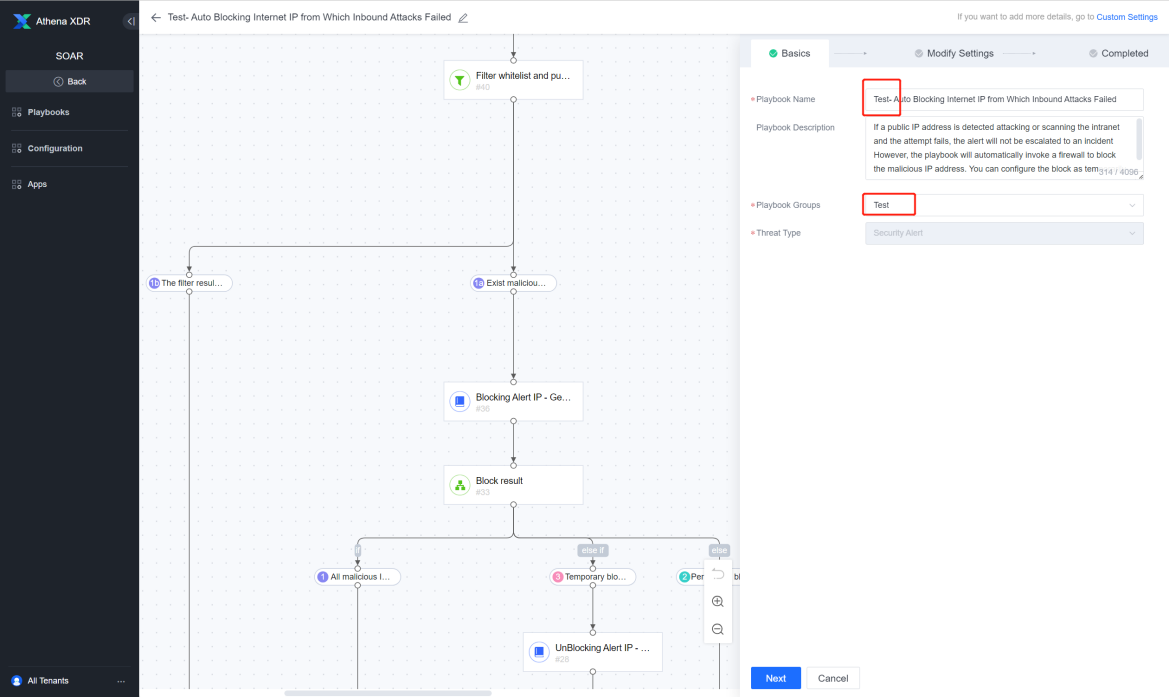Open the Threat Type dropdown
Viewport: 1169px width, 697px height.
[x=1003, y=233]
